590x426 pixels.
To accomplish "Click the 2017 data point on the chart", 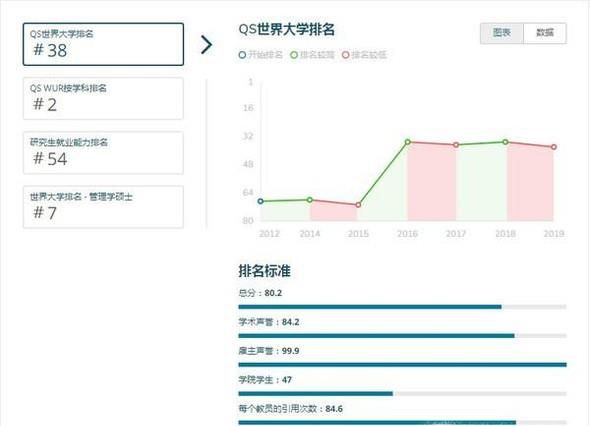I will pos(456,145).
